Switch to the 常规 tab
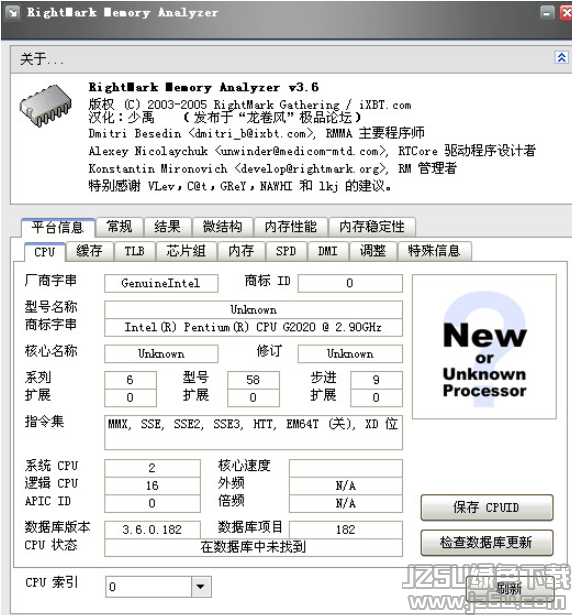Image resolution: width=572 pixels, height=615 pixels. coord(120,227)
